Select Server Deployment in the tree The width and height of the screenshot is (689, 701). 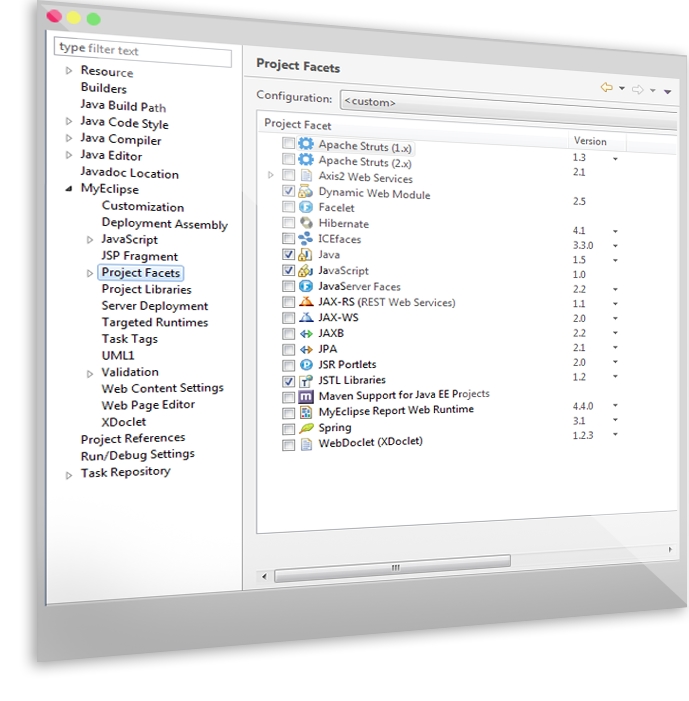[x=155, y=306]
